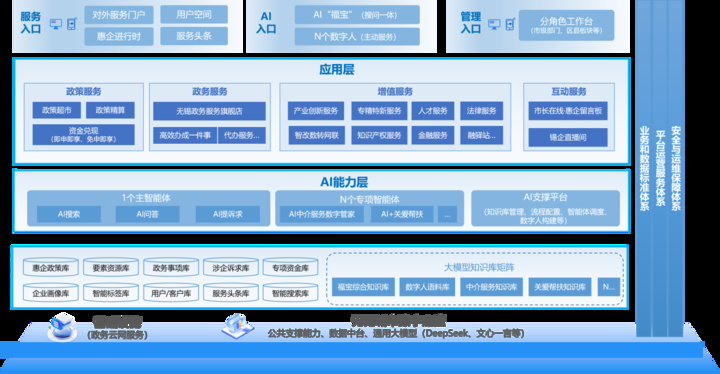Click the 服务头条 box
720x374 pixels.
click(194, 36)
